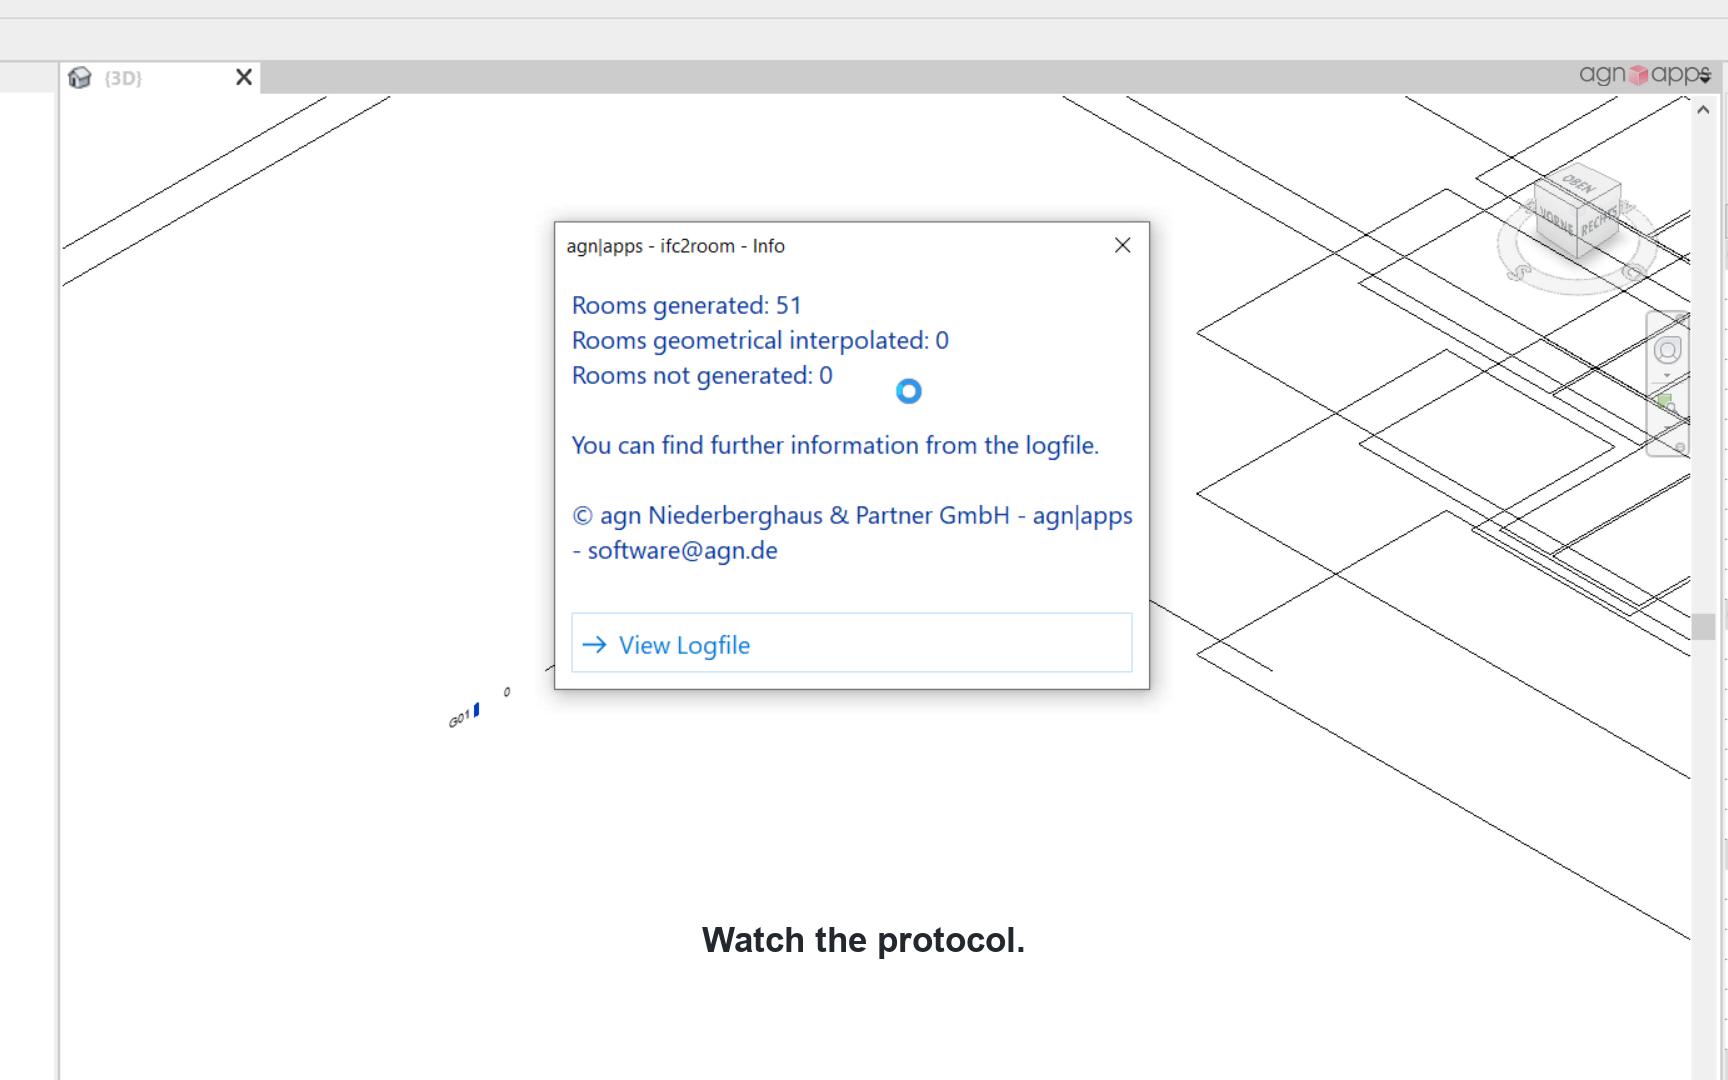This screenshot has height=1080, width=1728.
Task: Click the 'Rooms geometrical interpolated: 0' text
Action: point(760,341)
